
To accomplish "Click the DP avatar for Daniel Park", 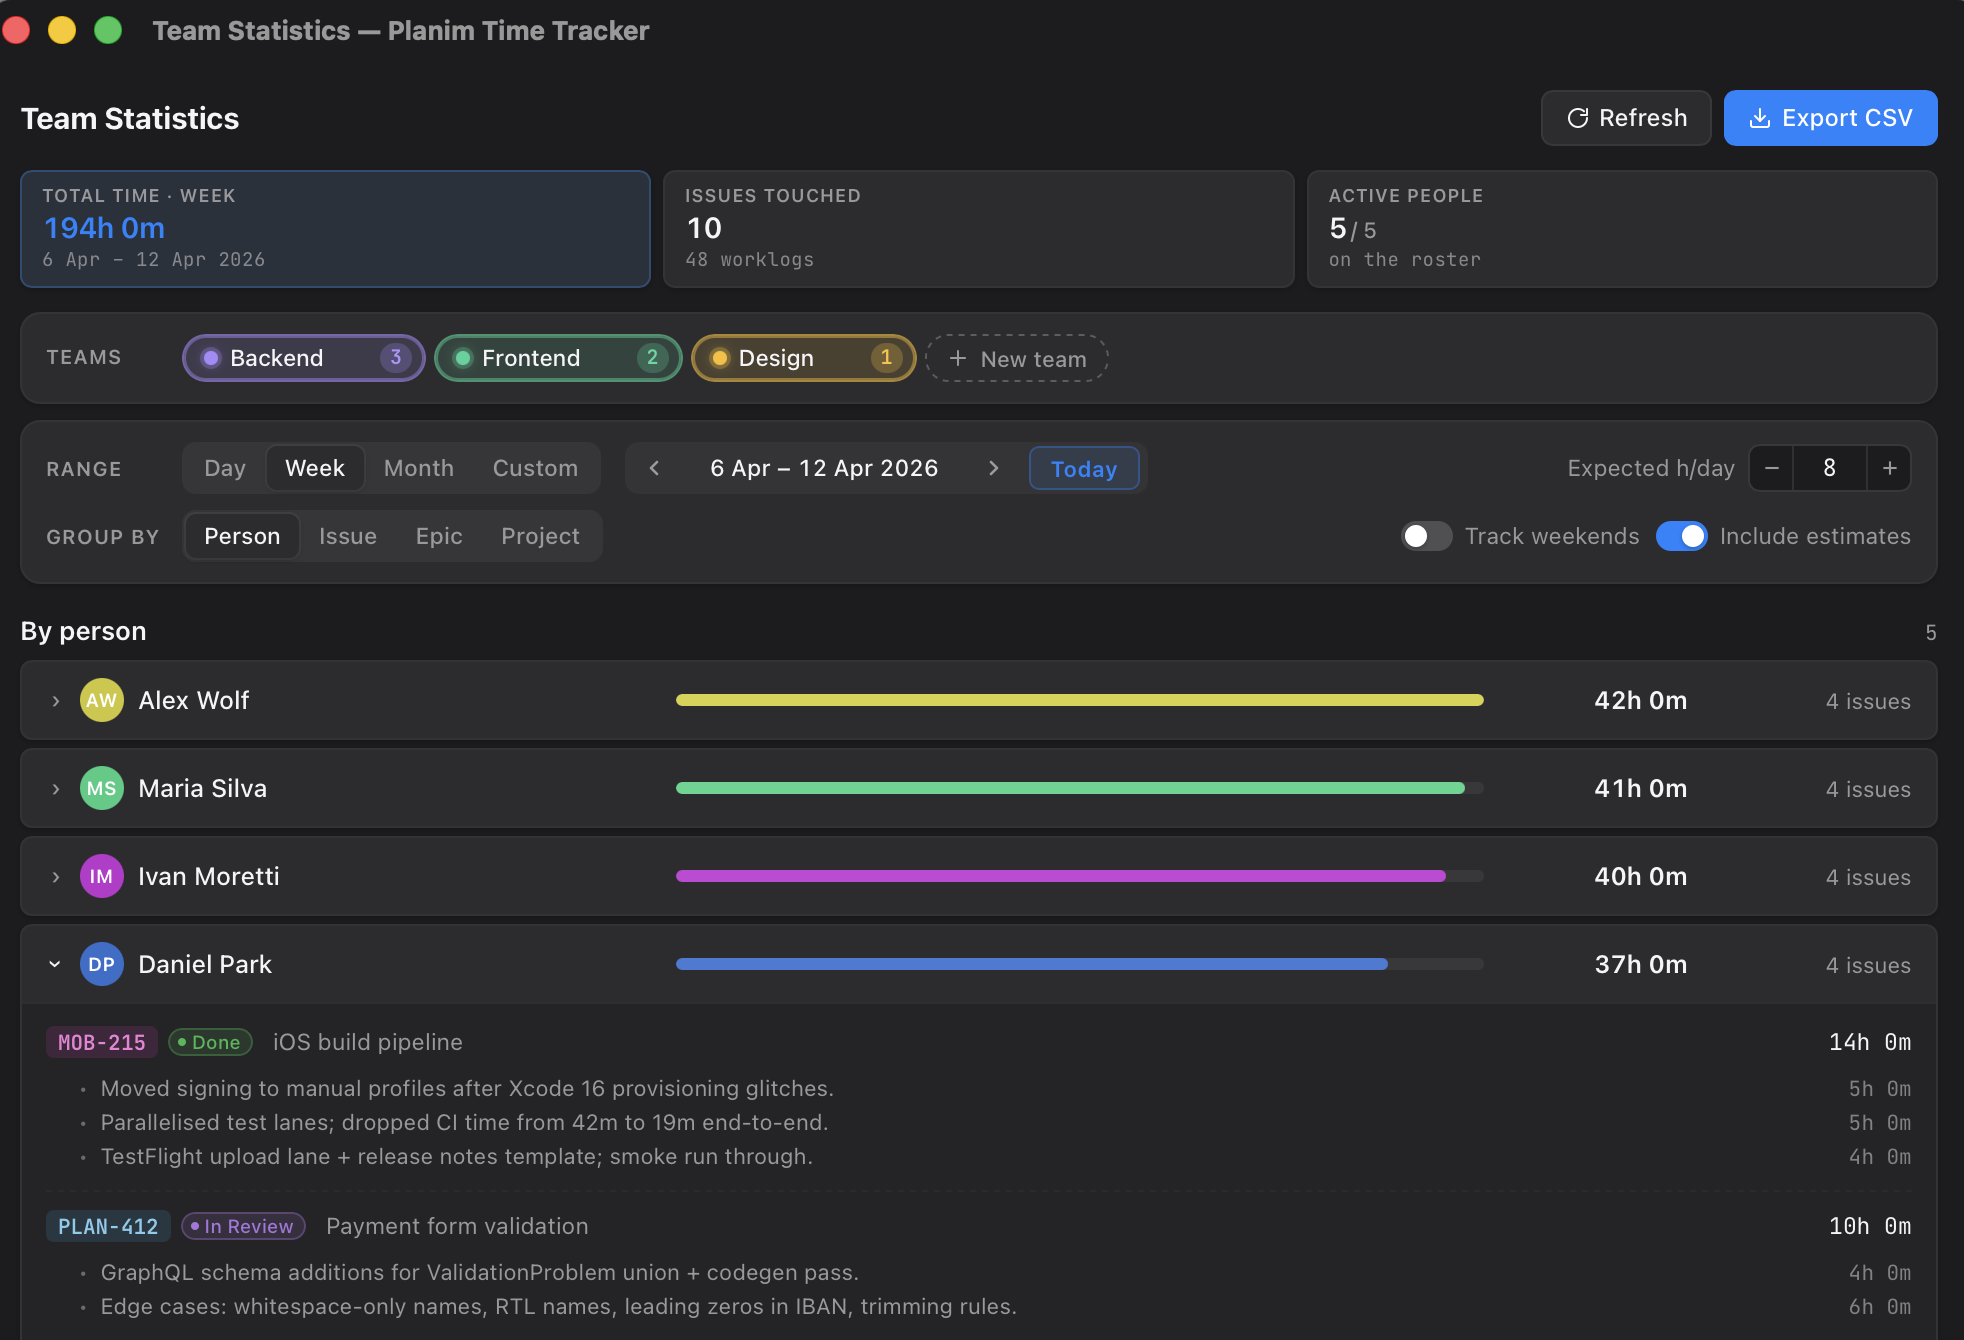I will 101,964.
